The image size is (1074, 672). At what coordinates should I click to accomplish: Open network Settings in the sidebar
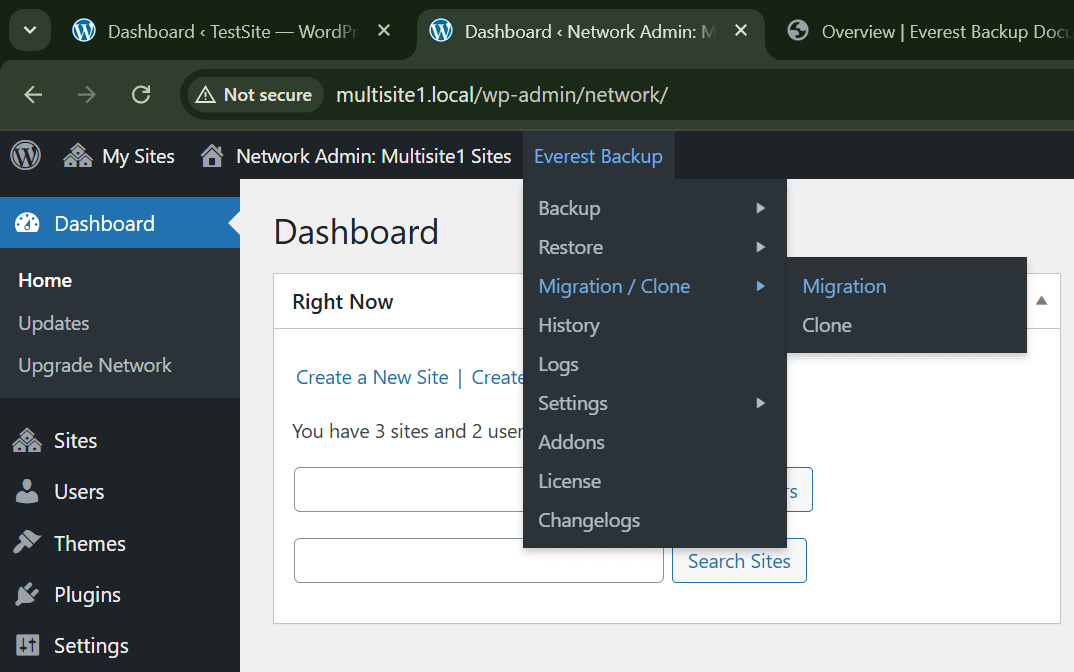click(90, 646)
